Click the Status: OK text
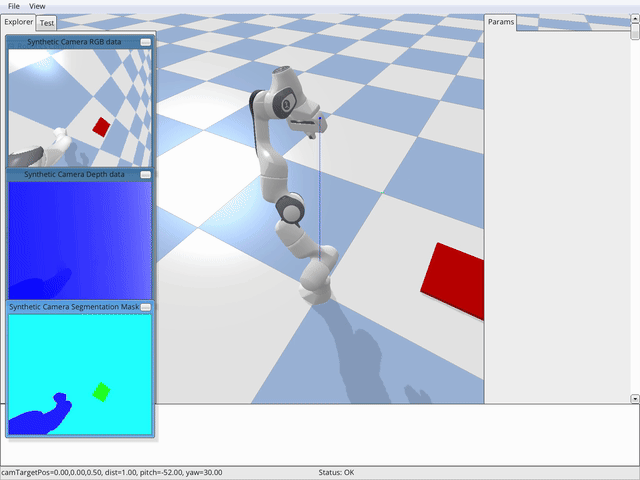 pos(336,472)
